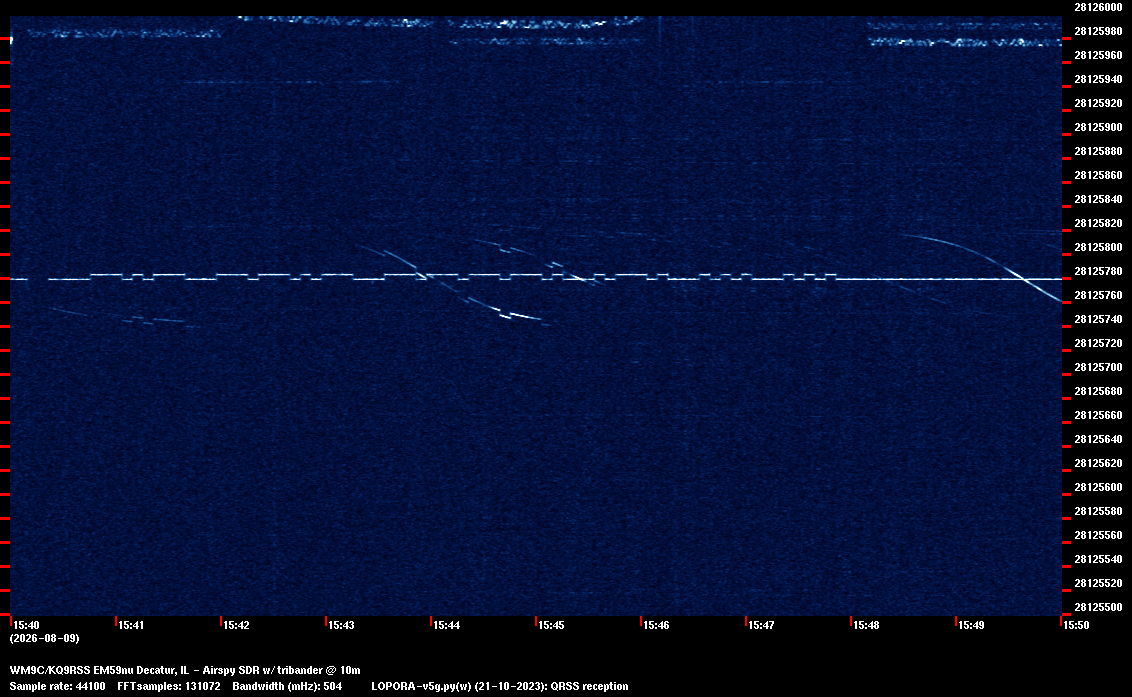Select the 28125820 frequency value

point(1098,223)
